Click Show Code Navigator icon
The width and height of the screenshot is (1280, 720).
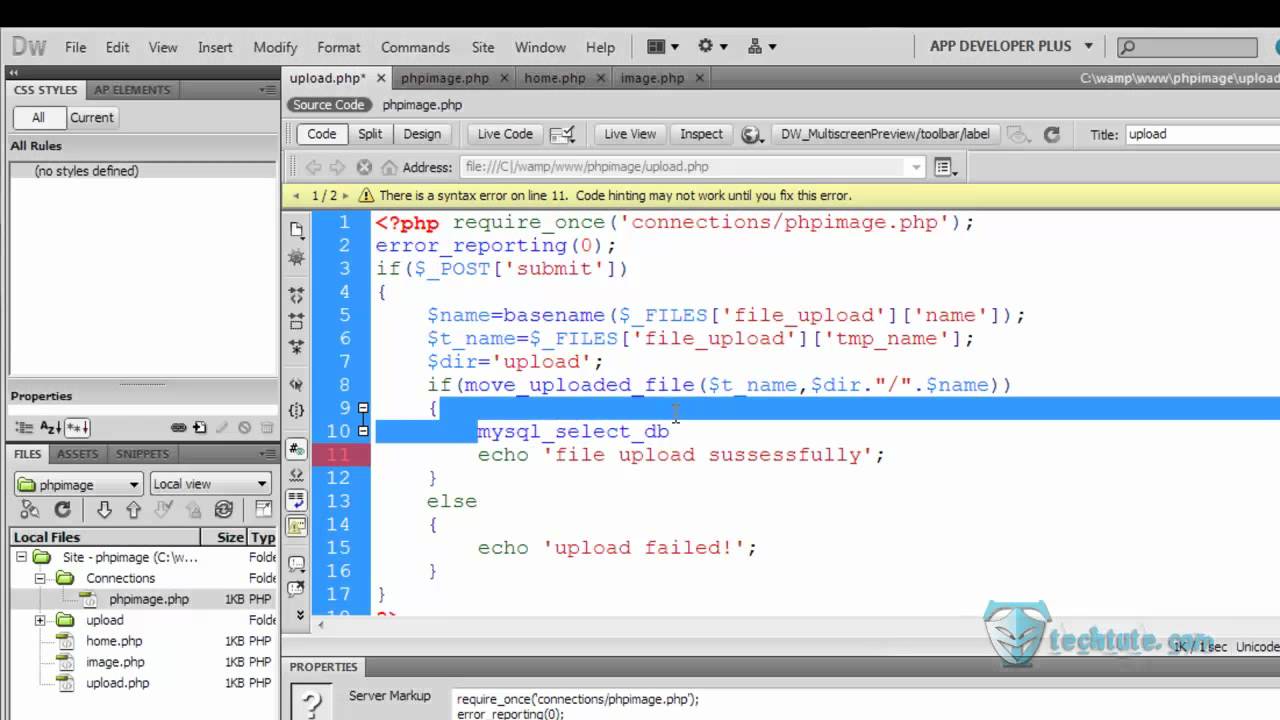click(x=297, y=258)
